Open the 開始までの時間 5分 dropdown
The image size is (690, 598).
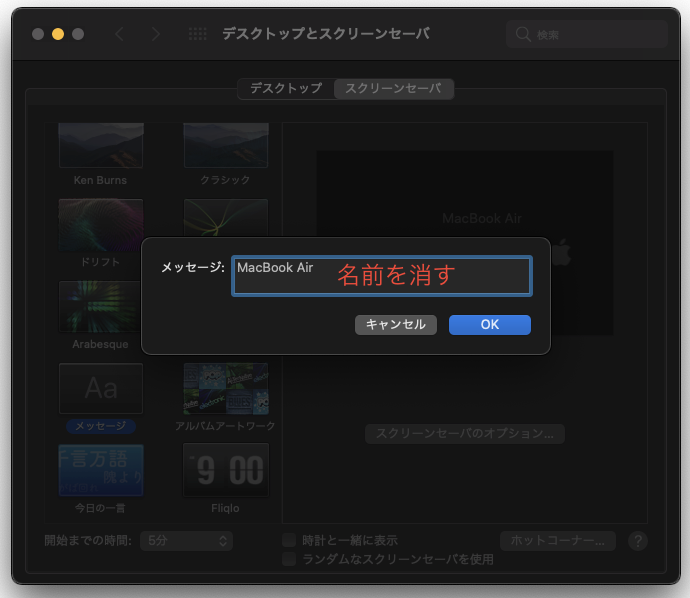tap(186, 541)
